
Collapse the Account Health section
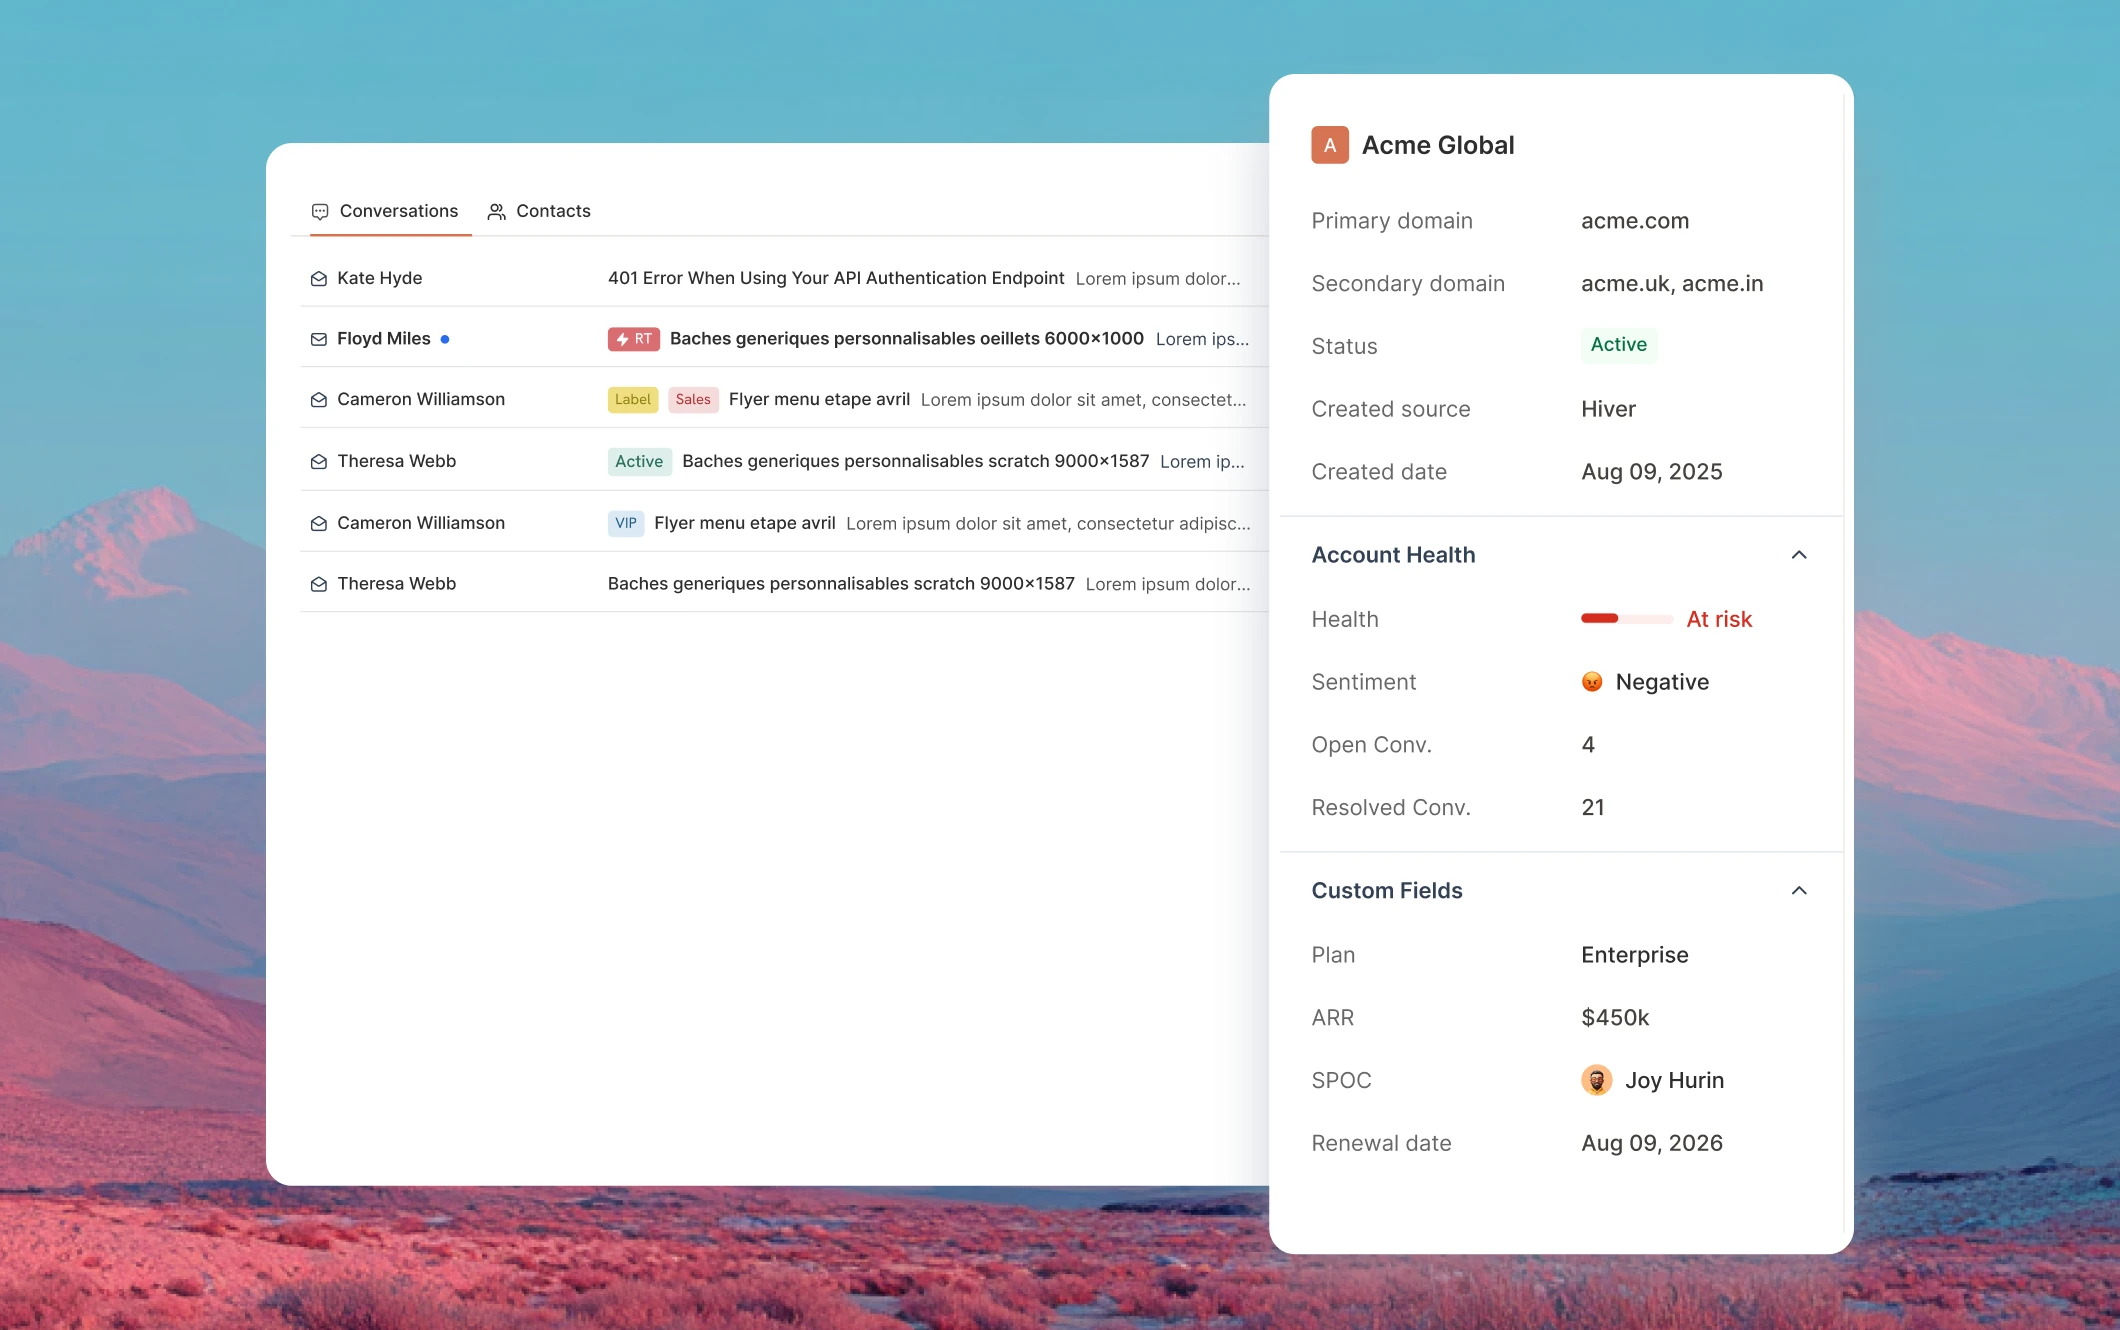pyautogui.click(x=1798, y=555)
